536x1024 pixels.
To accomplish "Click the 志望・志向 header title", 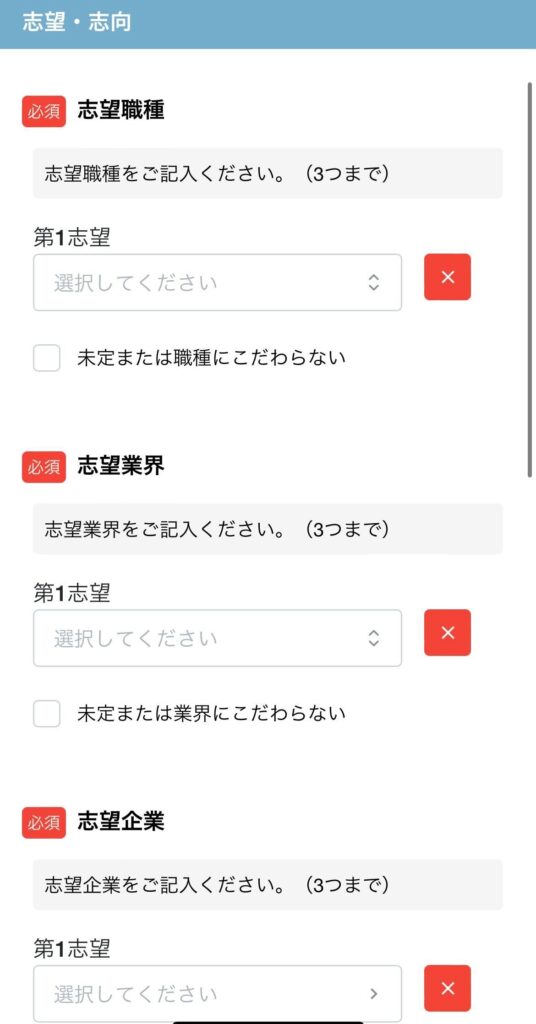I will click(76, 22).
